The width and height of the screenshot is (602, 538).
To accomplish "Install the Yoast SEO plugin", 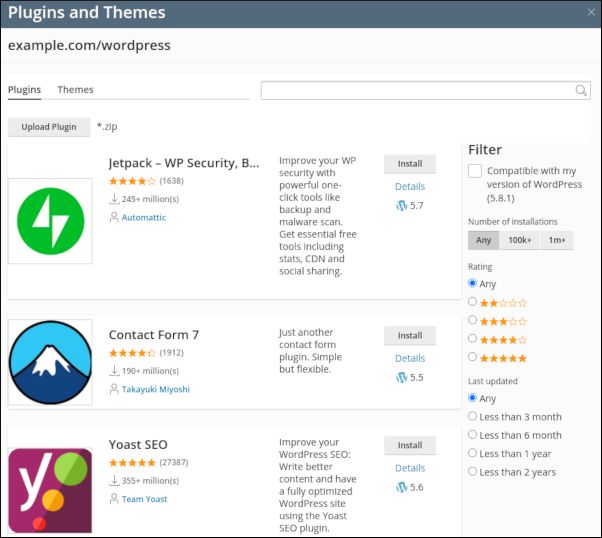I will point(410,445).
